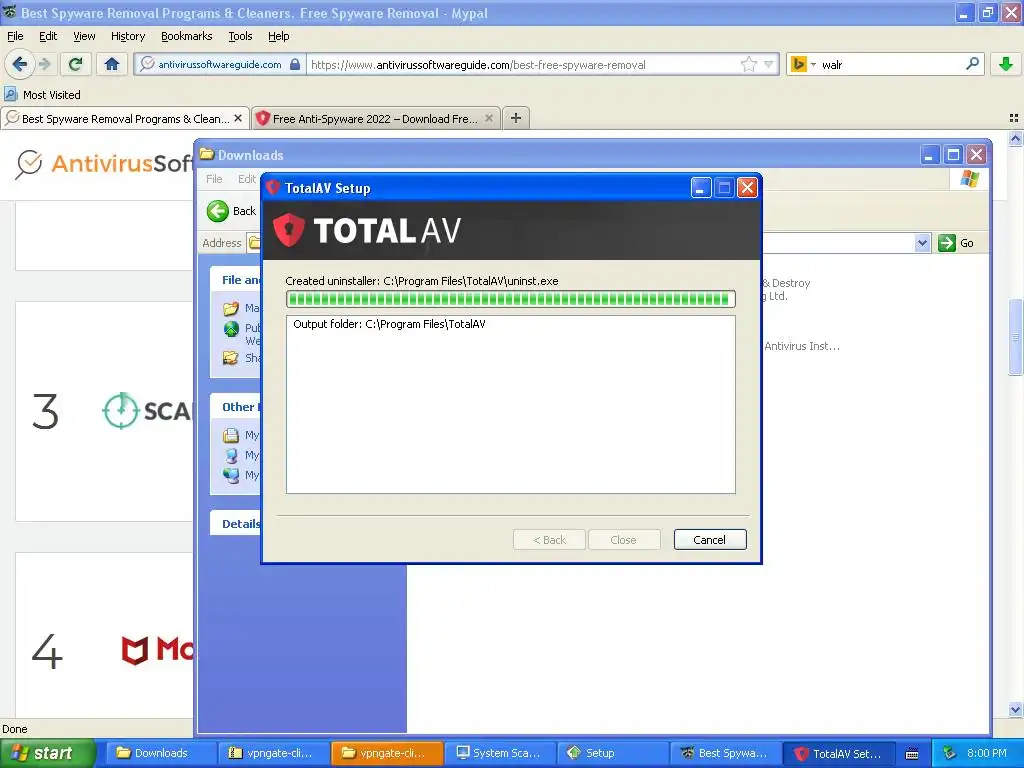Screen dimensions: 1024x768
Task: Select the TotalAV Set... taskbar button
Action: pyautogui.click(x=839, y=753)
